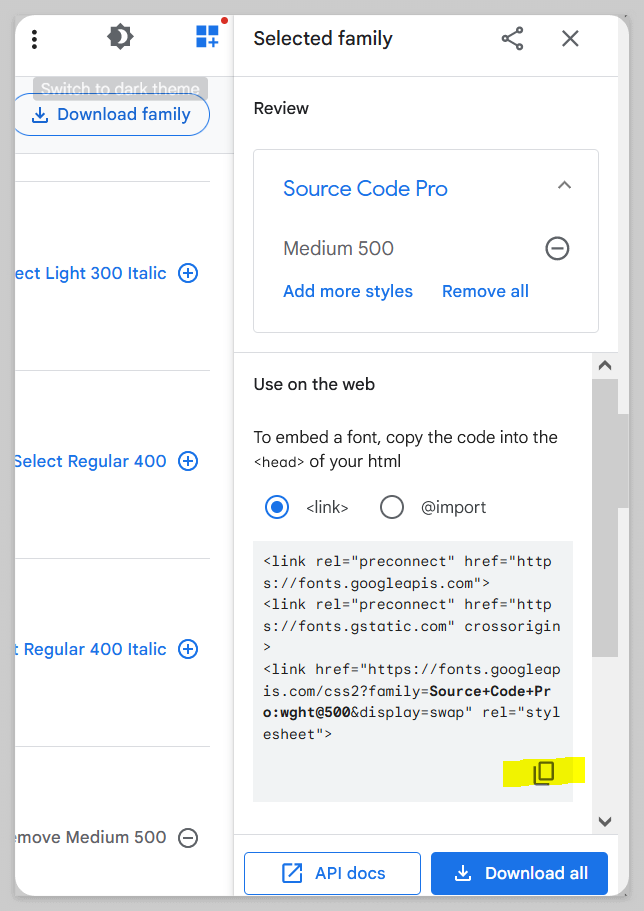The image size is (644, 911).
Task: Collapse the Source Code Pro section
Action: [564, 185]
